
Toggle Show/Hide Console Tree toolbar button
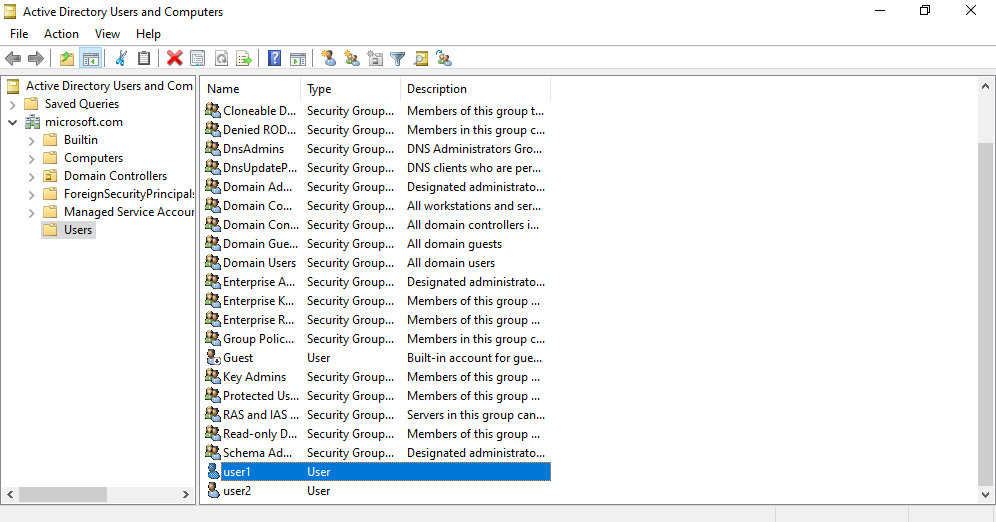click(x=91, y=59)
